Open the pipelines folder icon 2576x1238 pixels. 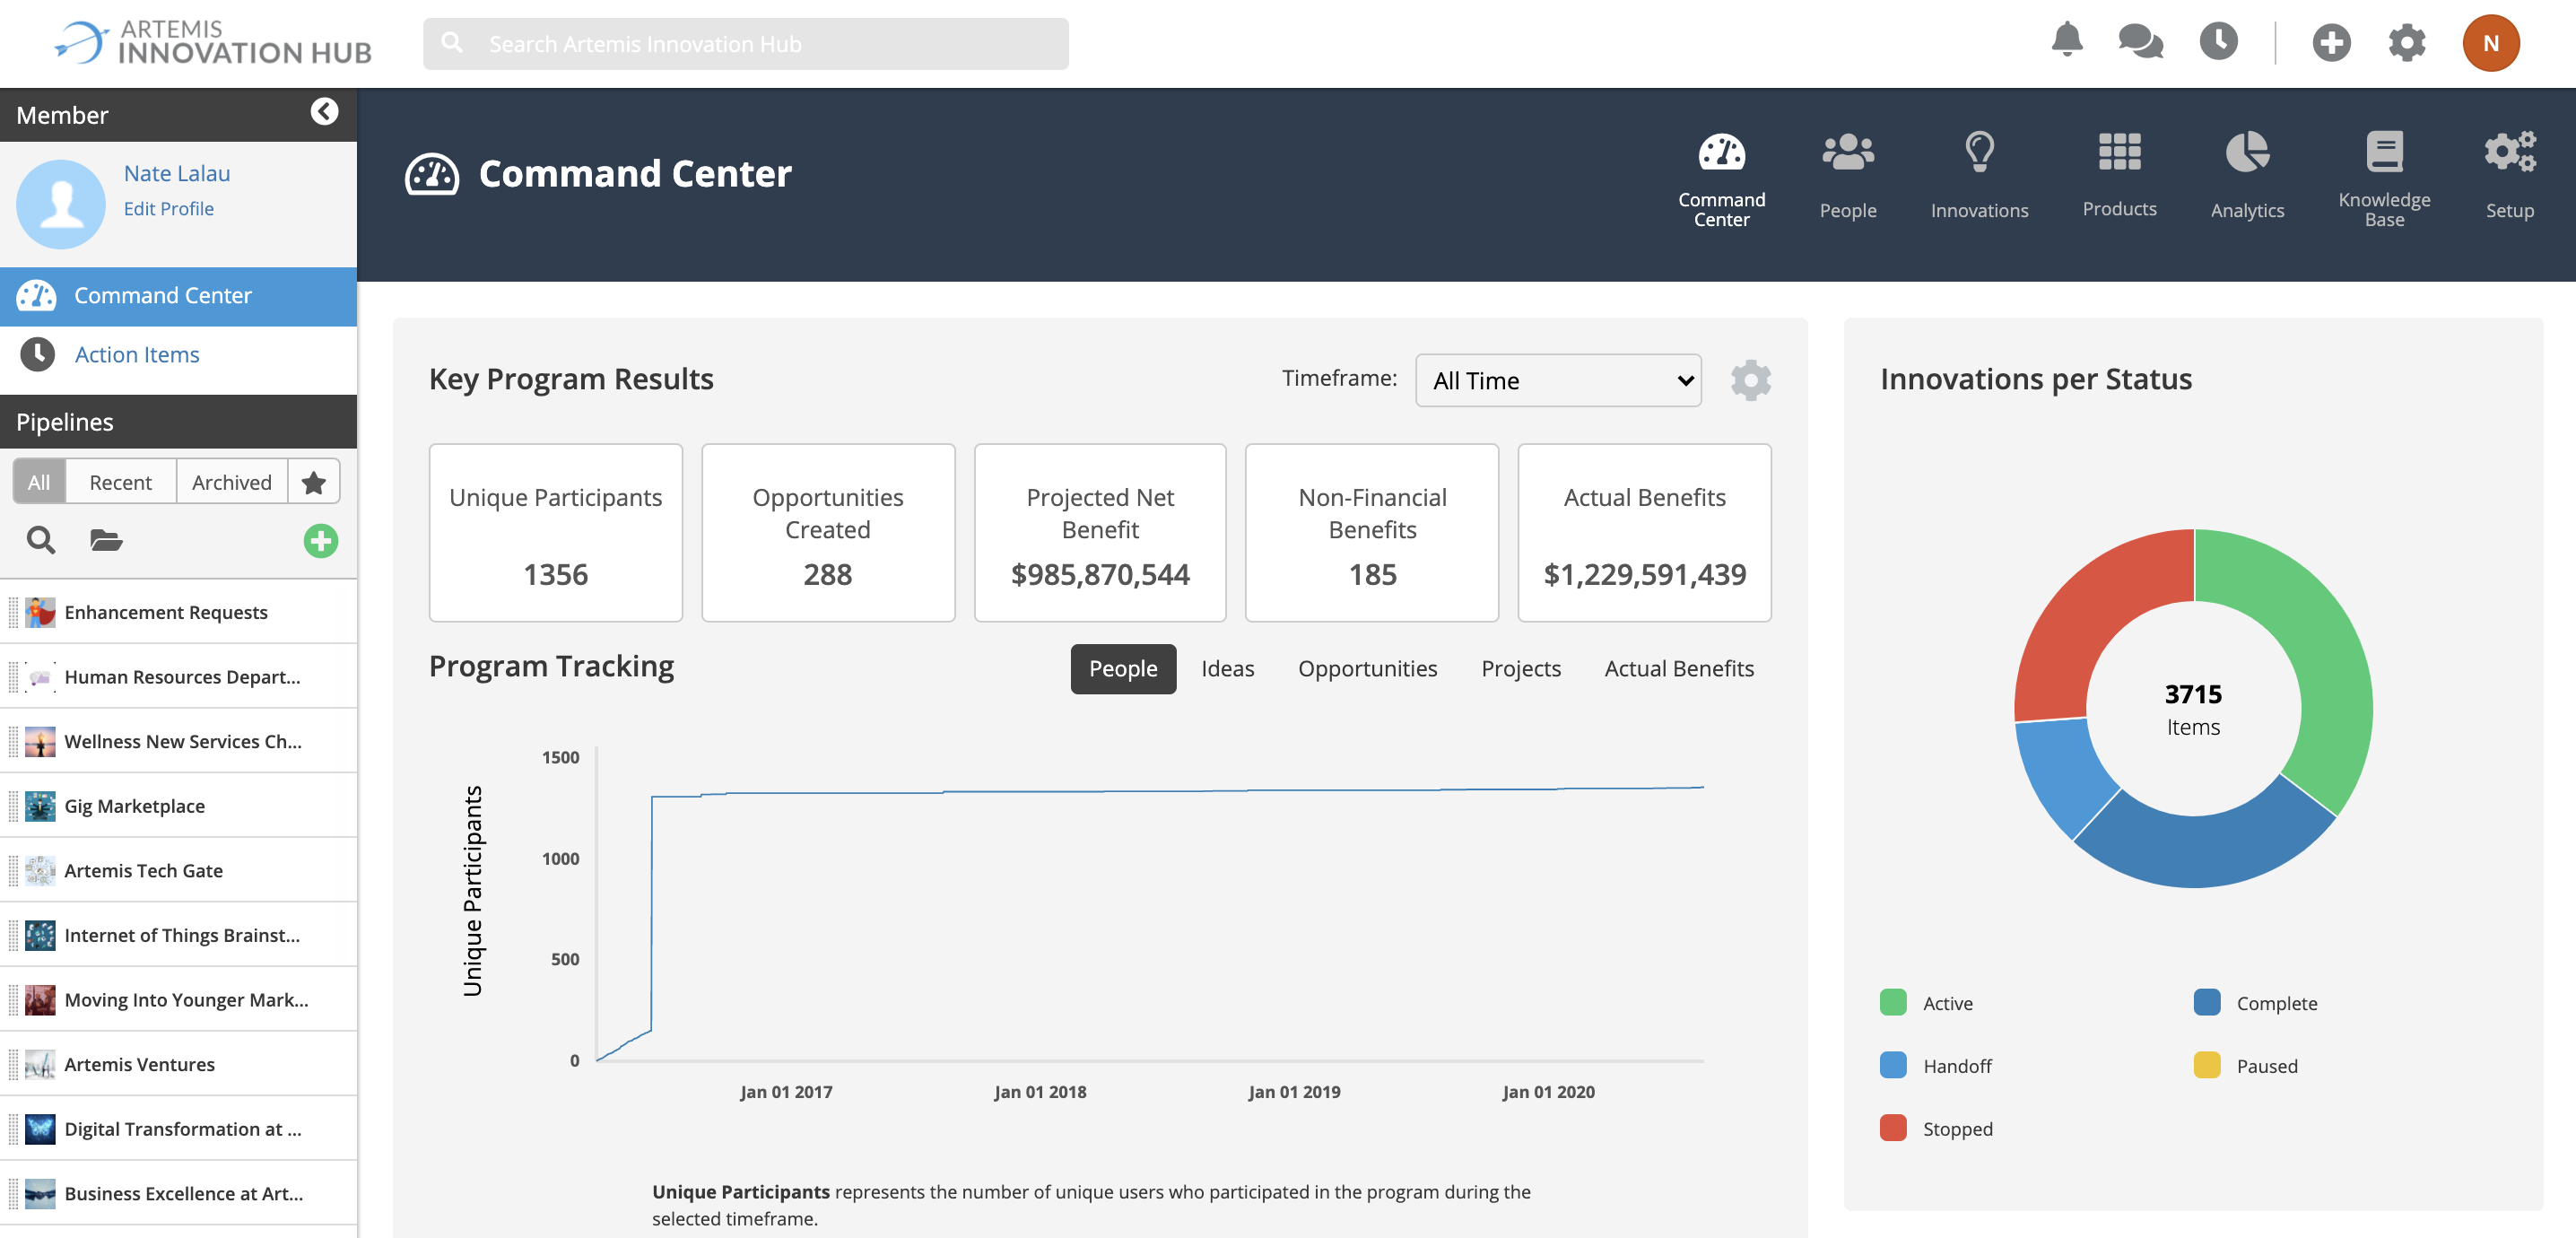click(x=106, y=540)
